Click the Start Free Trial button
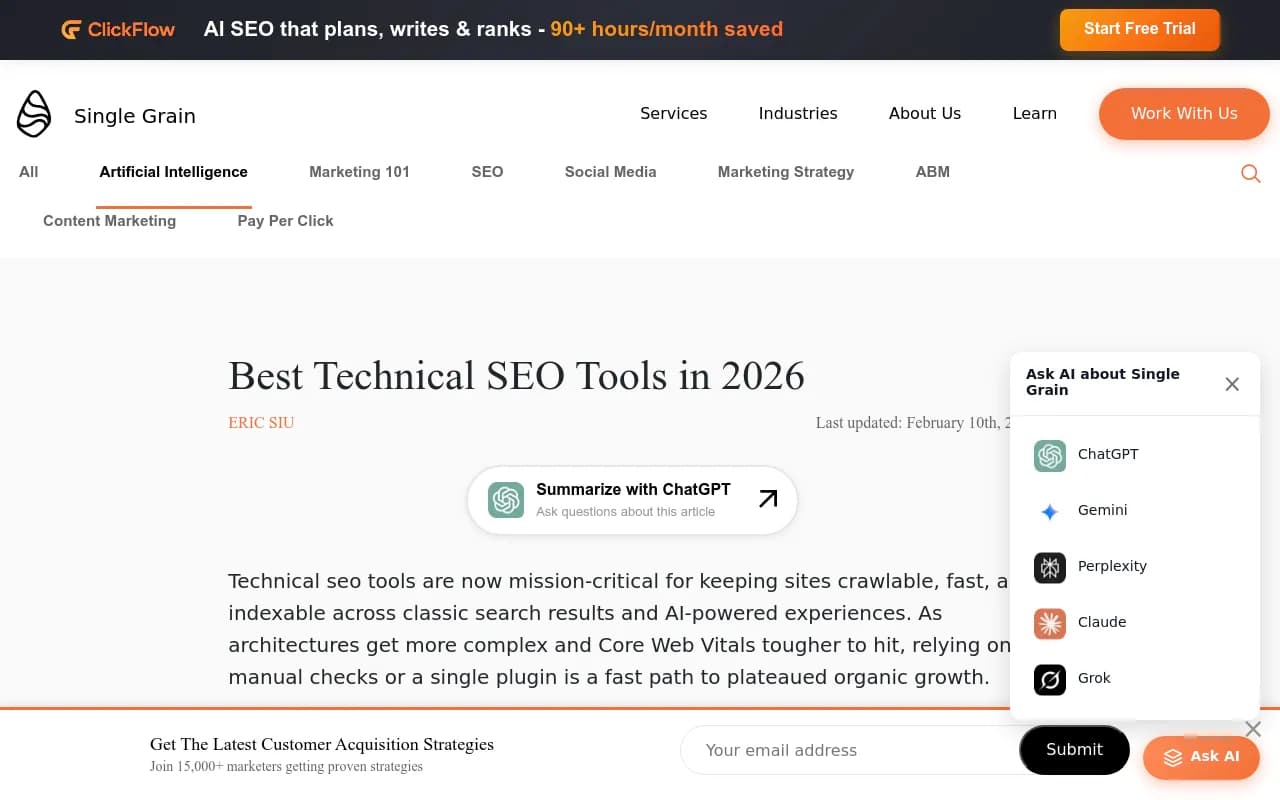Image resolution: width=1280 pixels, height=800 pixels. point(1139,29)
